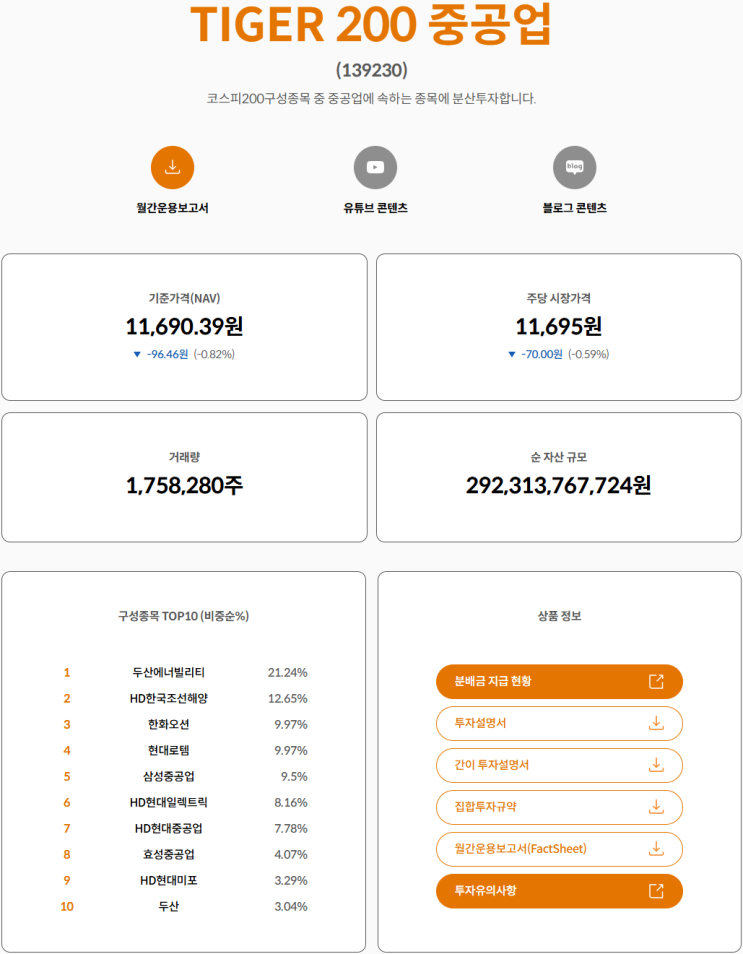Image resolution: width=743 pixels, height=954 pixels.
Task: Click the orange monthly report download icon
Action: [172, 167]
